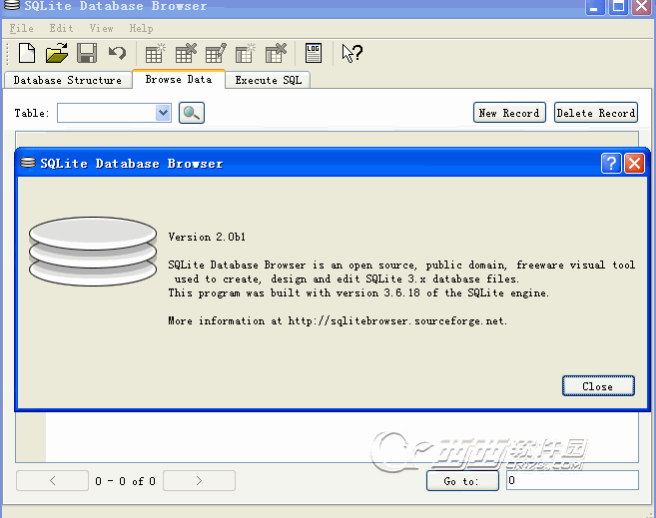The width and height of the screenshot is (656, 518).
Task: Maximize the main SQLite Database Browser window
Action: pyautogui.click(x=618, y=7)
